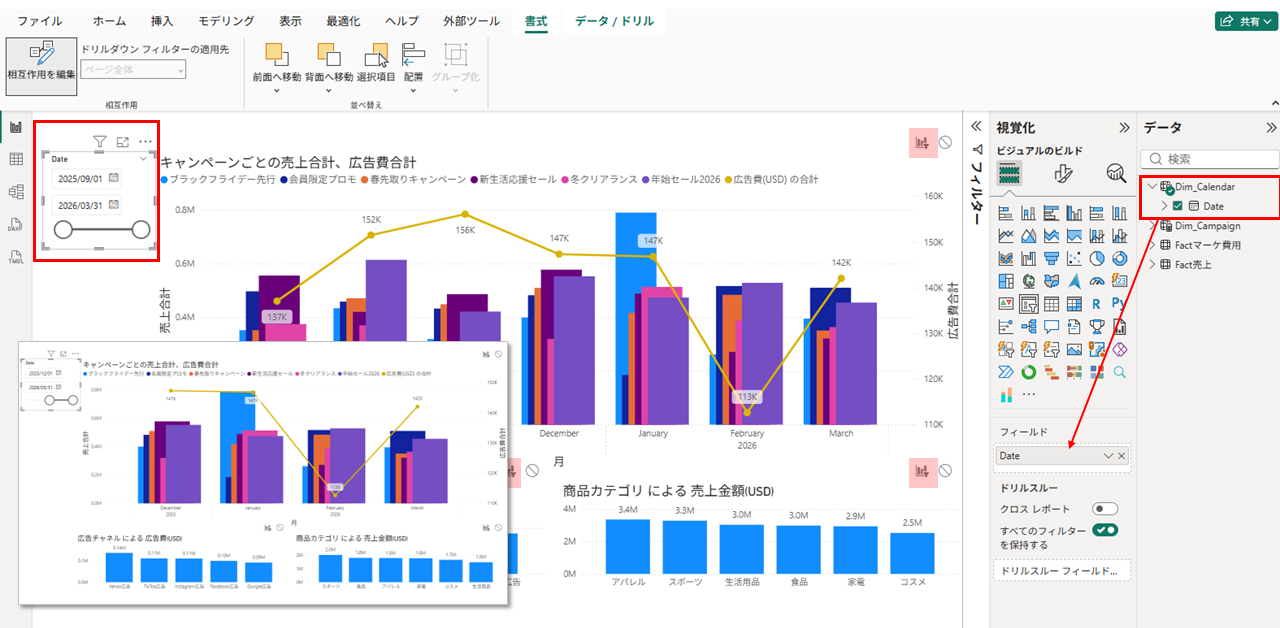This screenshot has width=1280, height=628.
Task: Click the 相互作用を編集 (Edit interactions) button
Action: pyautogui.click(x=41, y=65)
